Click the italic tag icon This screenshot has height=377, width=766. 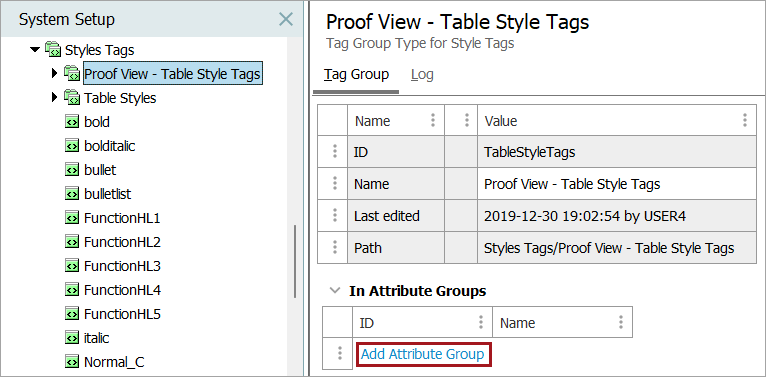pyautogui.click(x=72, y=338)
